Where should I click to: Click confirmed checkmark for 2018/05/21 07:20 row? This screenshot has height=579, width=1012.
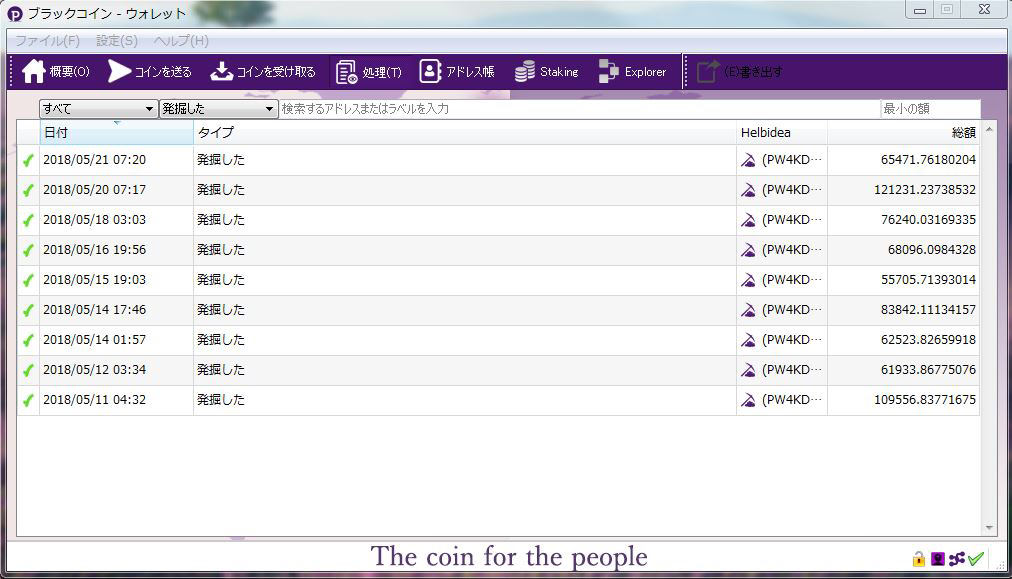[28, 160]
